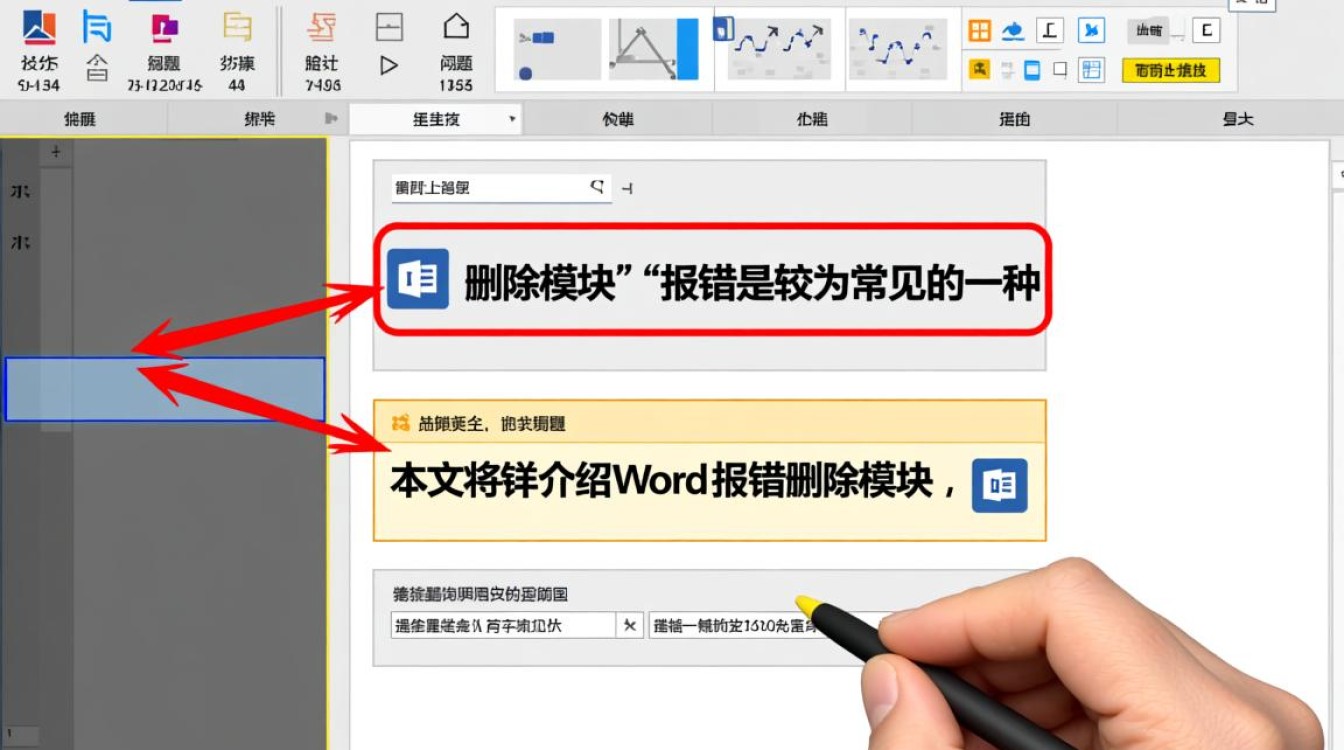
Task: Click the tan grid ribbon icon labeled 44
Action: point(237,27)
